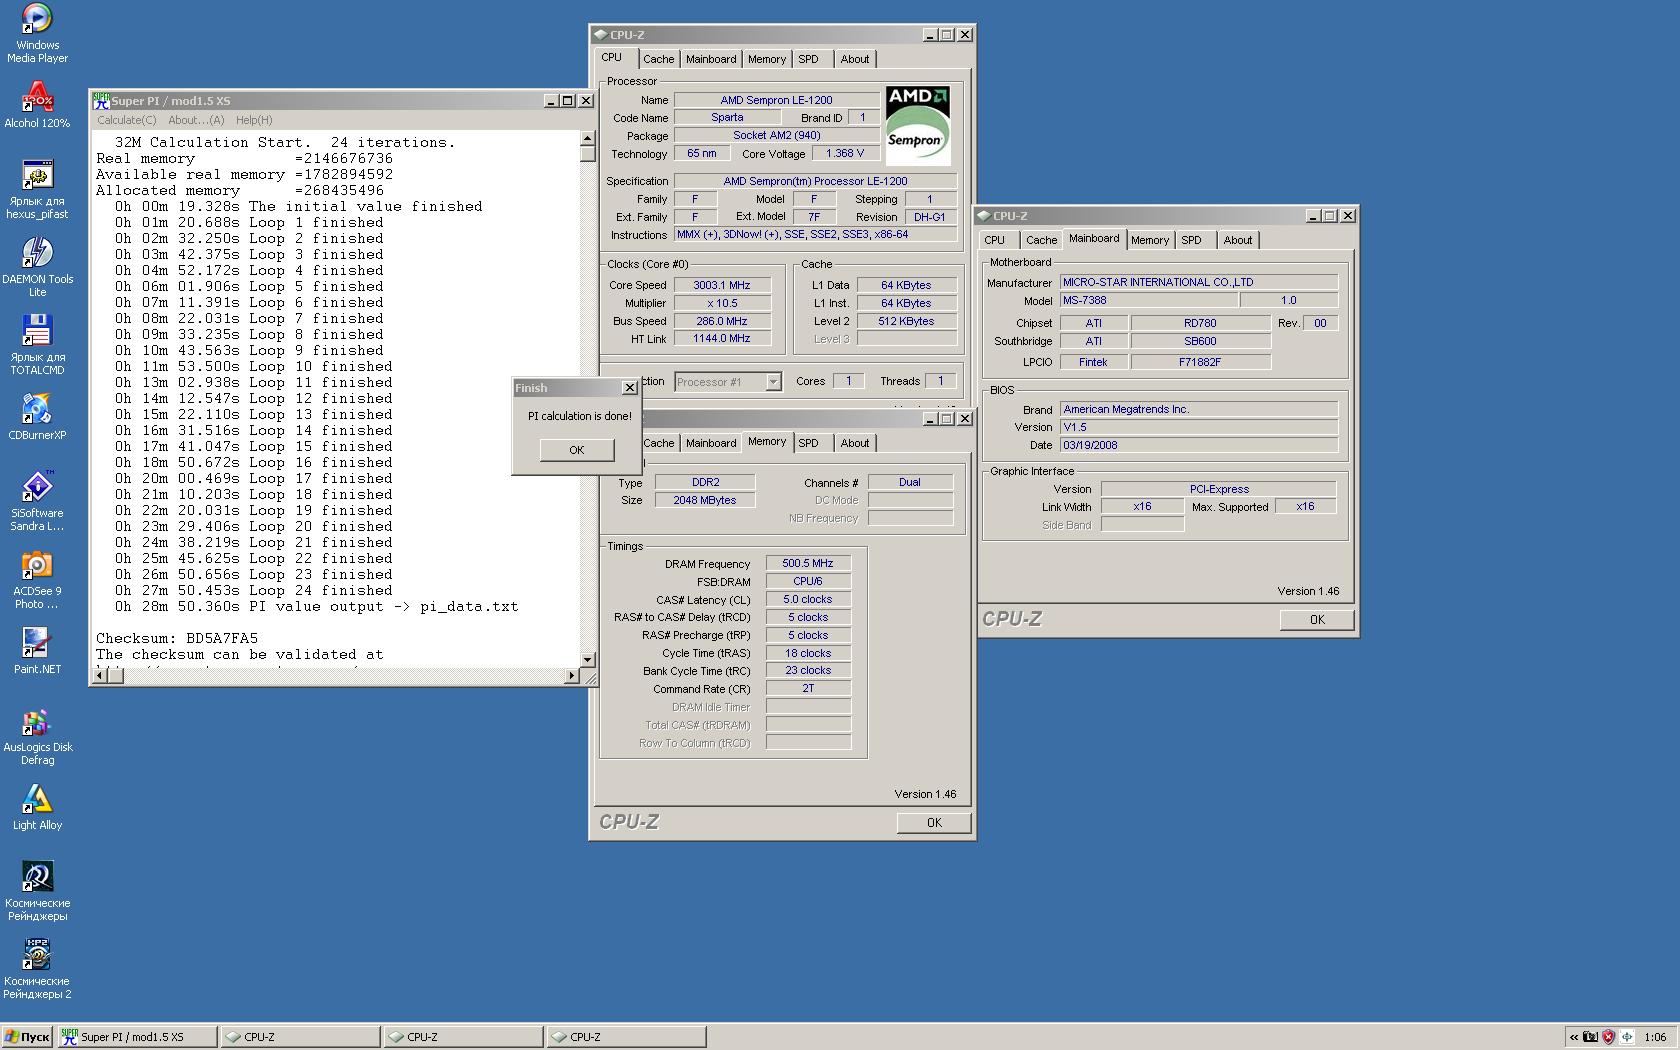The height and width of the screenshot is (1050, 1680).
Task: Click the BIOS date 03/19/2008 field
Action: pyautogui.click(x=1199, y=445)
